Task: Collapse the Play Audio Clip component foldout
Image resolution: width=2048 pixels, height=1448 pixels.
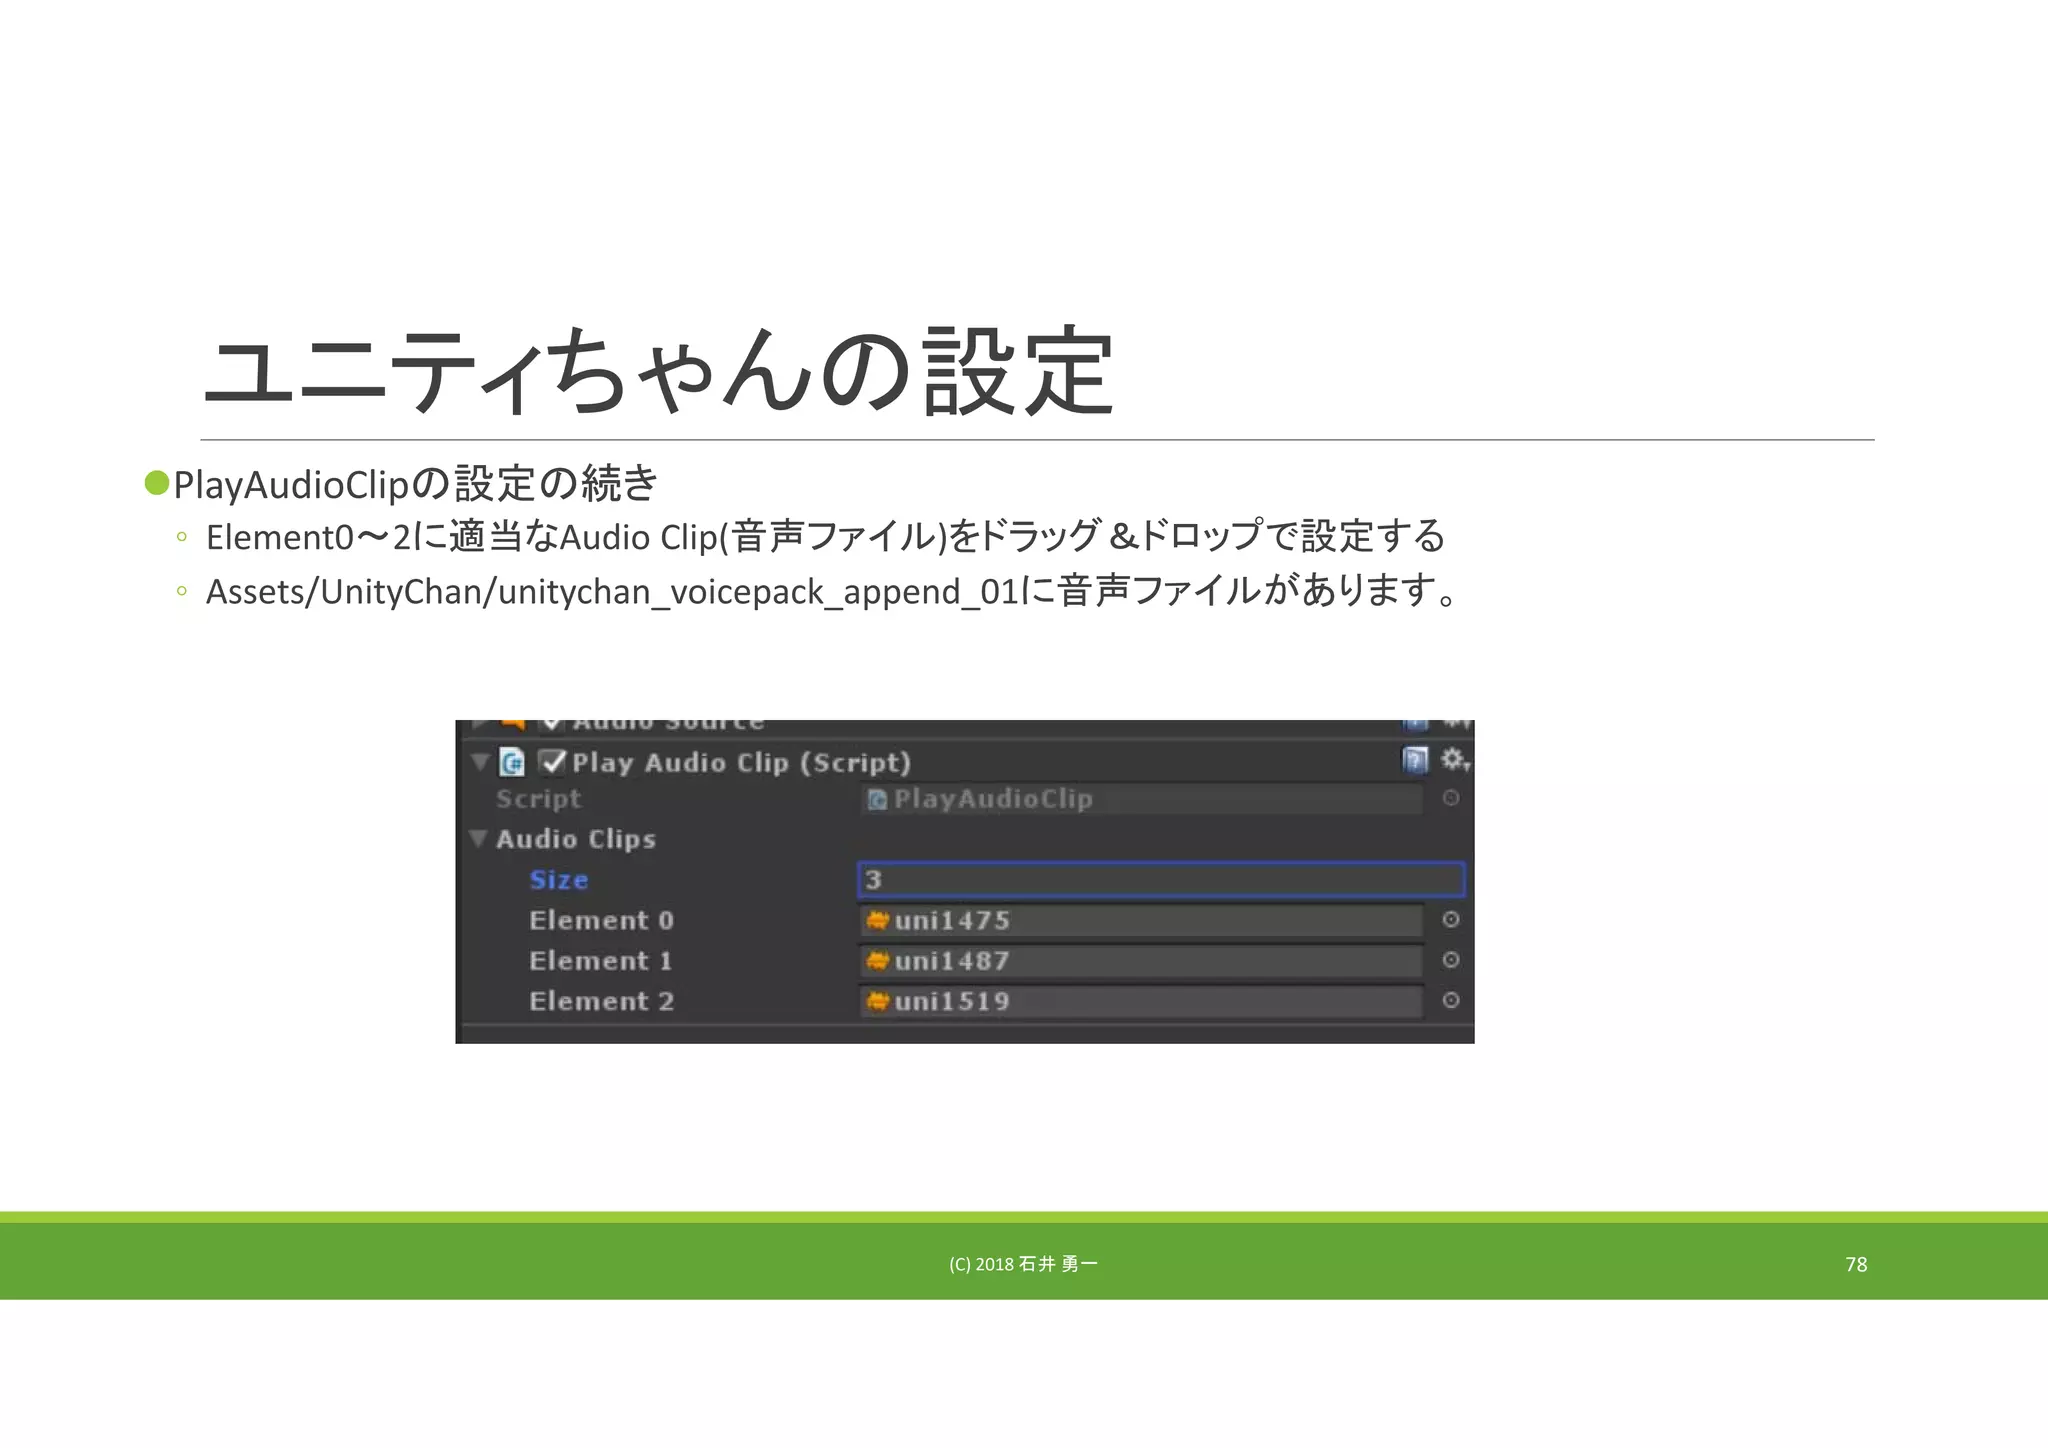Action: click(480, 762)
